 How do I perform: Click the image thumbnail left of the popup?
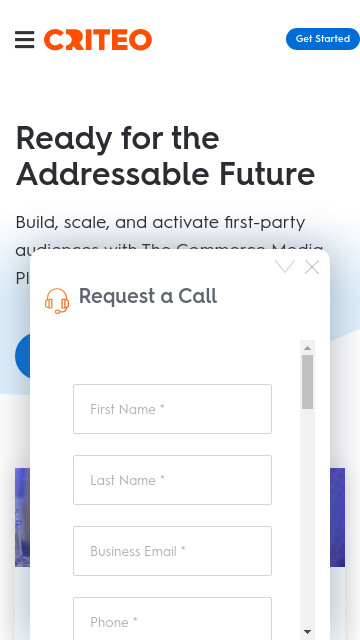pyautogui.click(x=22, y=517)
